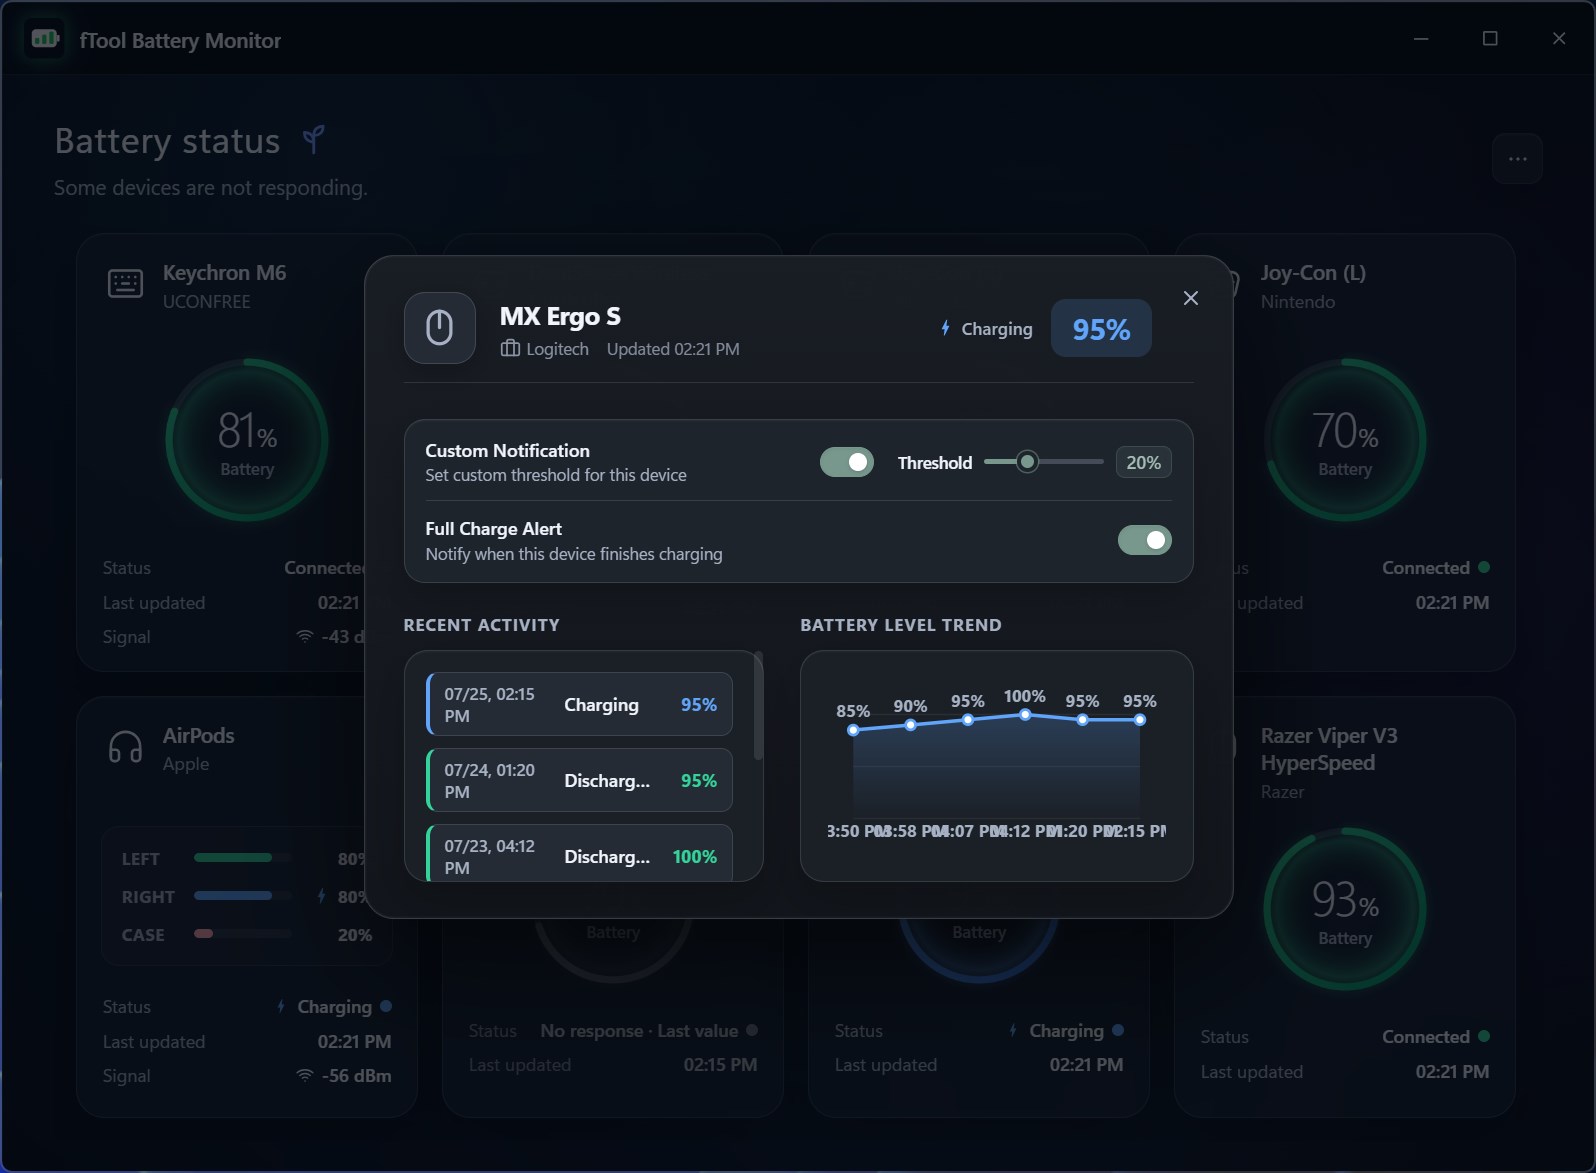1596x1173 pixels.
Task: Click the "Nintendo" vendor label
Action: [x=1297, y=302]
